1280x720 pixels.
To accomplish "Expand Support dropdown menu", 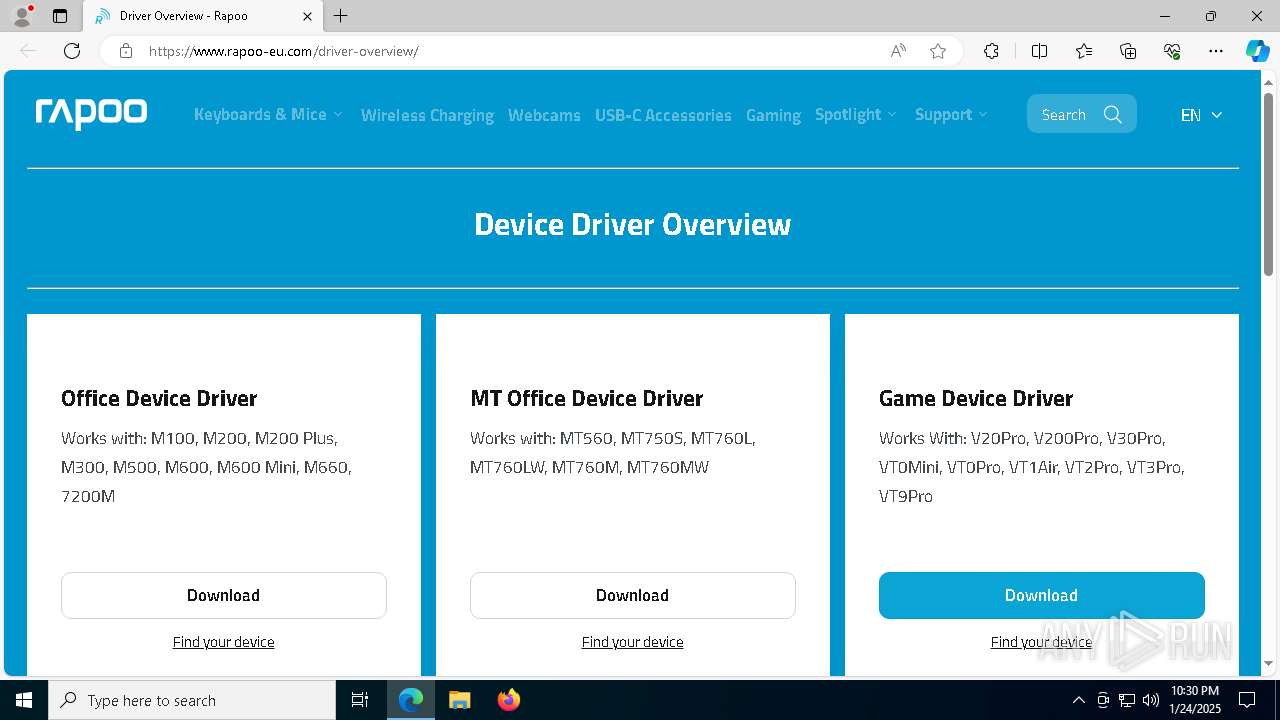I will 951,114.
